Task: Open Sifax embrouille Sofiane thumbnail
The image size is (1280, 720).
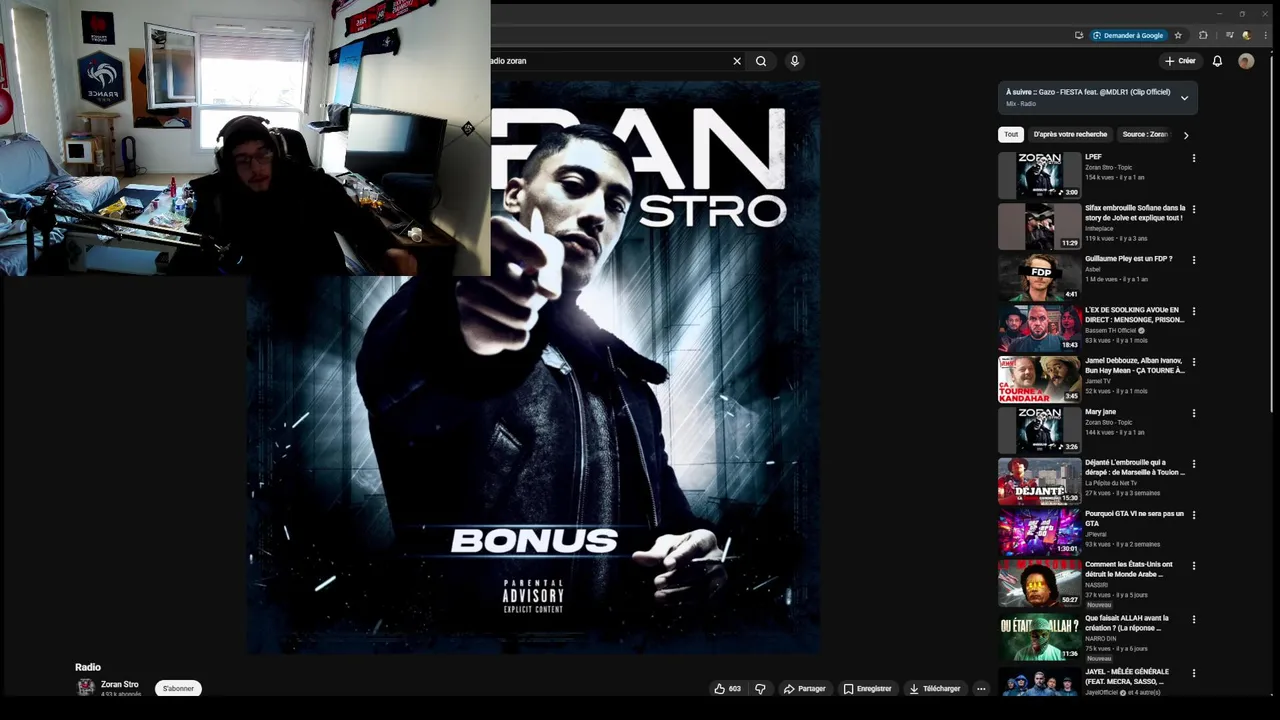Action: [x=1039, y=226]
